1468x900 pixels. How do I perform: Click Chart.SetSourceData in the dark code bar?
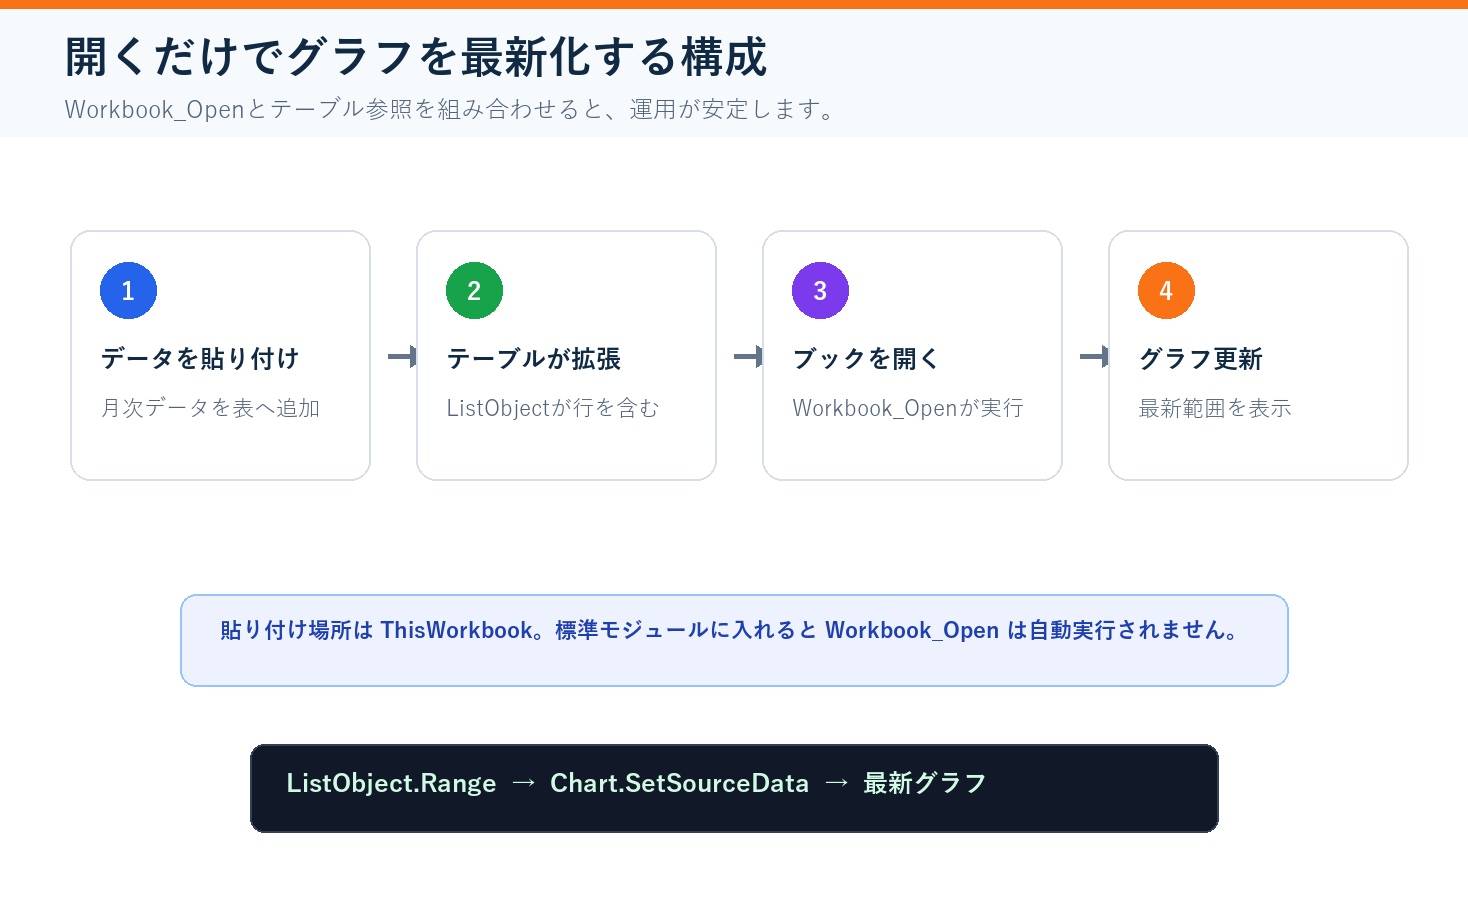[679, 783]
